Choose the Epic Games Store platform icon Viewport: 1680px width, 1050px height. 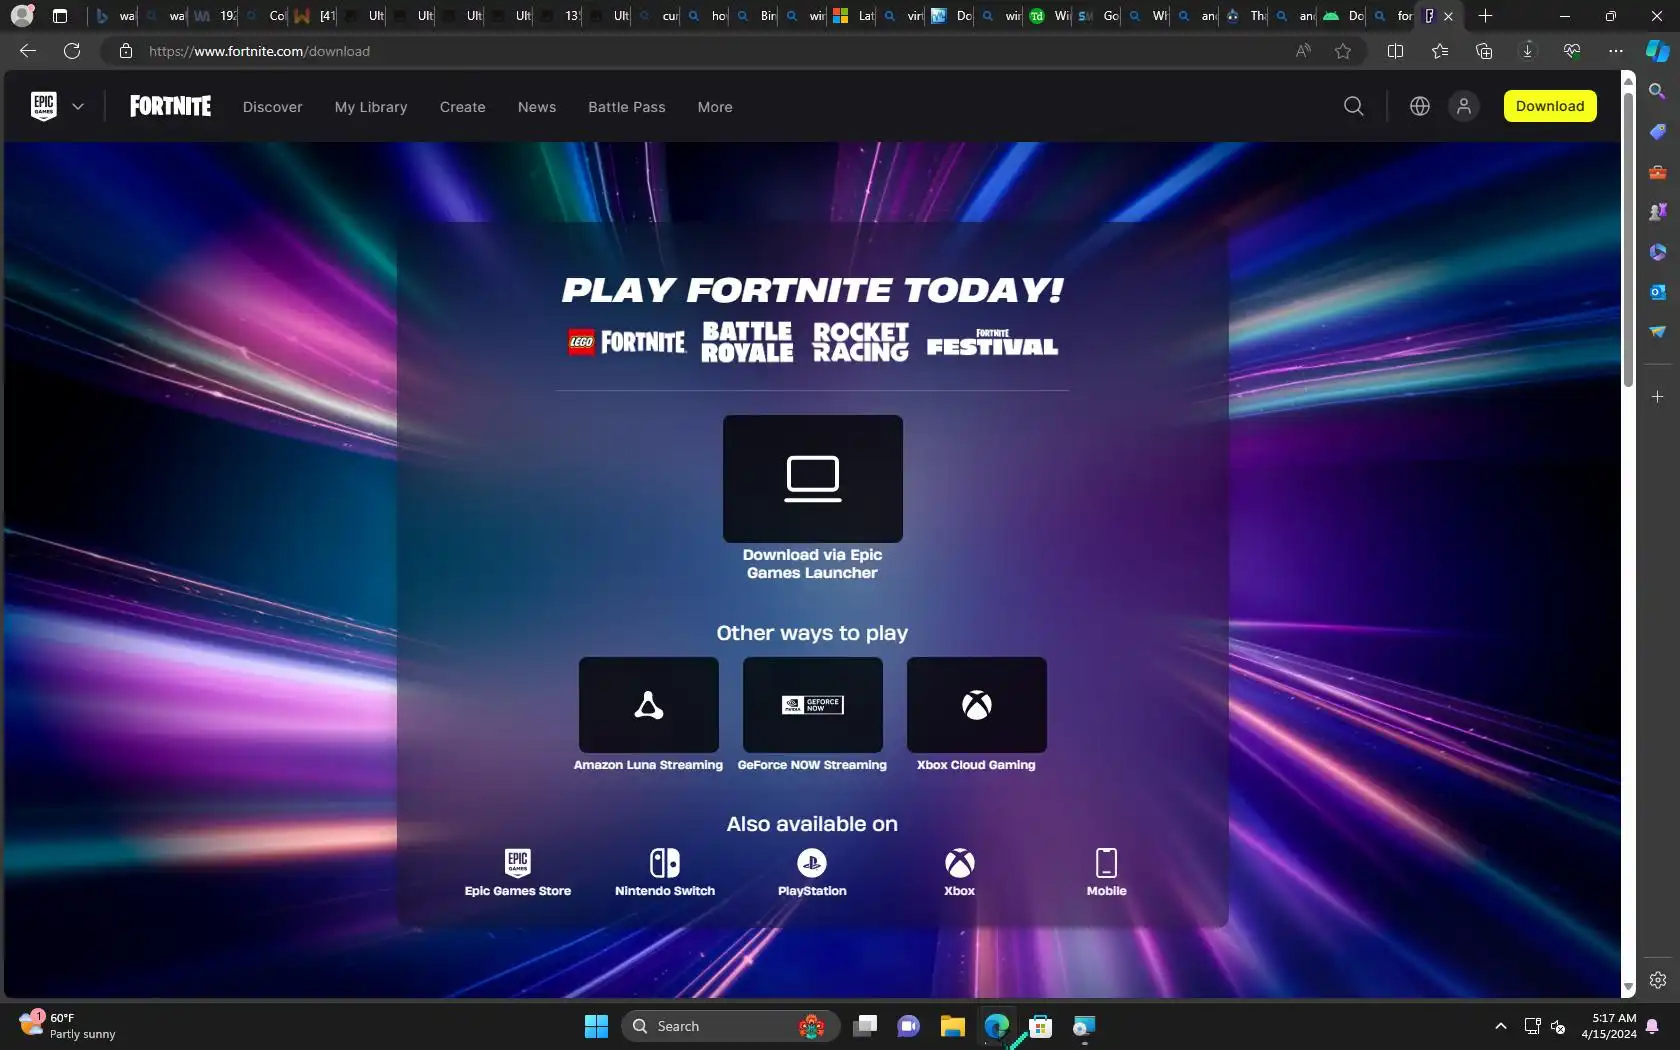[518, 862]
